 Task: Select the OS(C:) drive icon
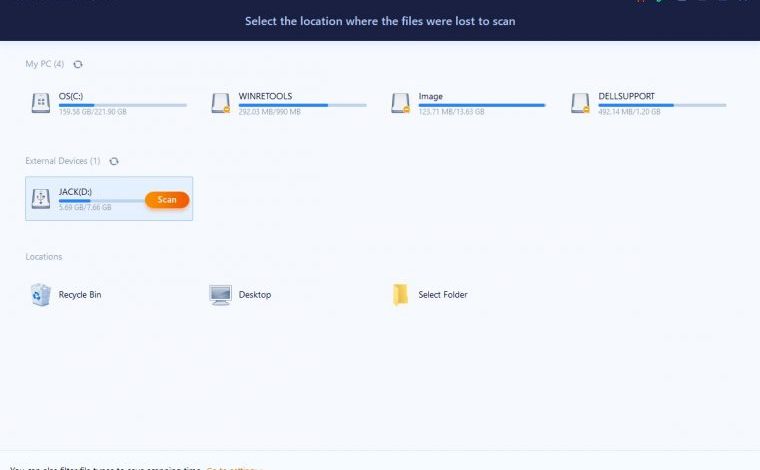point(41,103)
